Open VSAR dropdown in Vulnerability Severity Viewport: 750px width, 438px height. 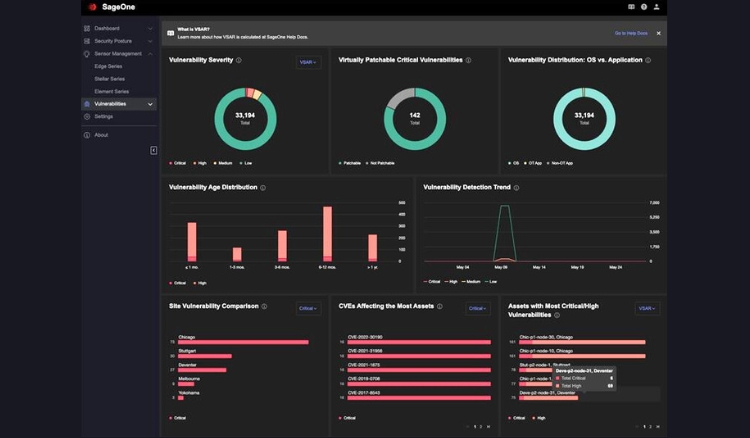[308, 62]
